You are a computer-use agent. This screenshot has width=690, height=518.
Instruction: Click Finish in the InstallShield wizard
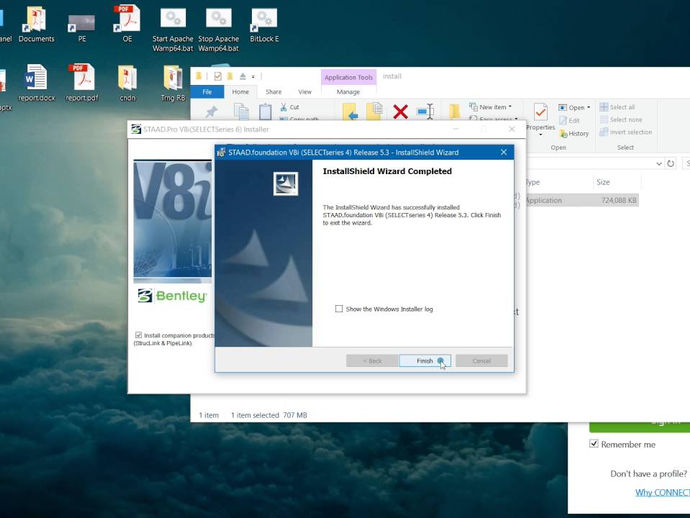click(x=425, y=361)
